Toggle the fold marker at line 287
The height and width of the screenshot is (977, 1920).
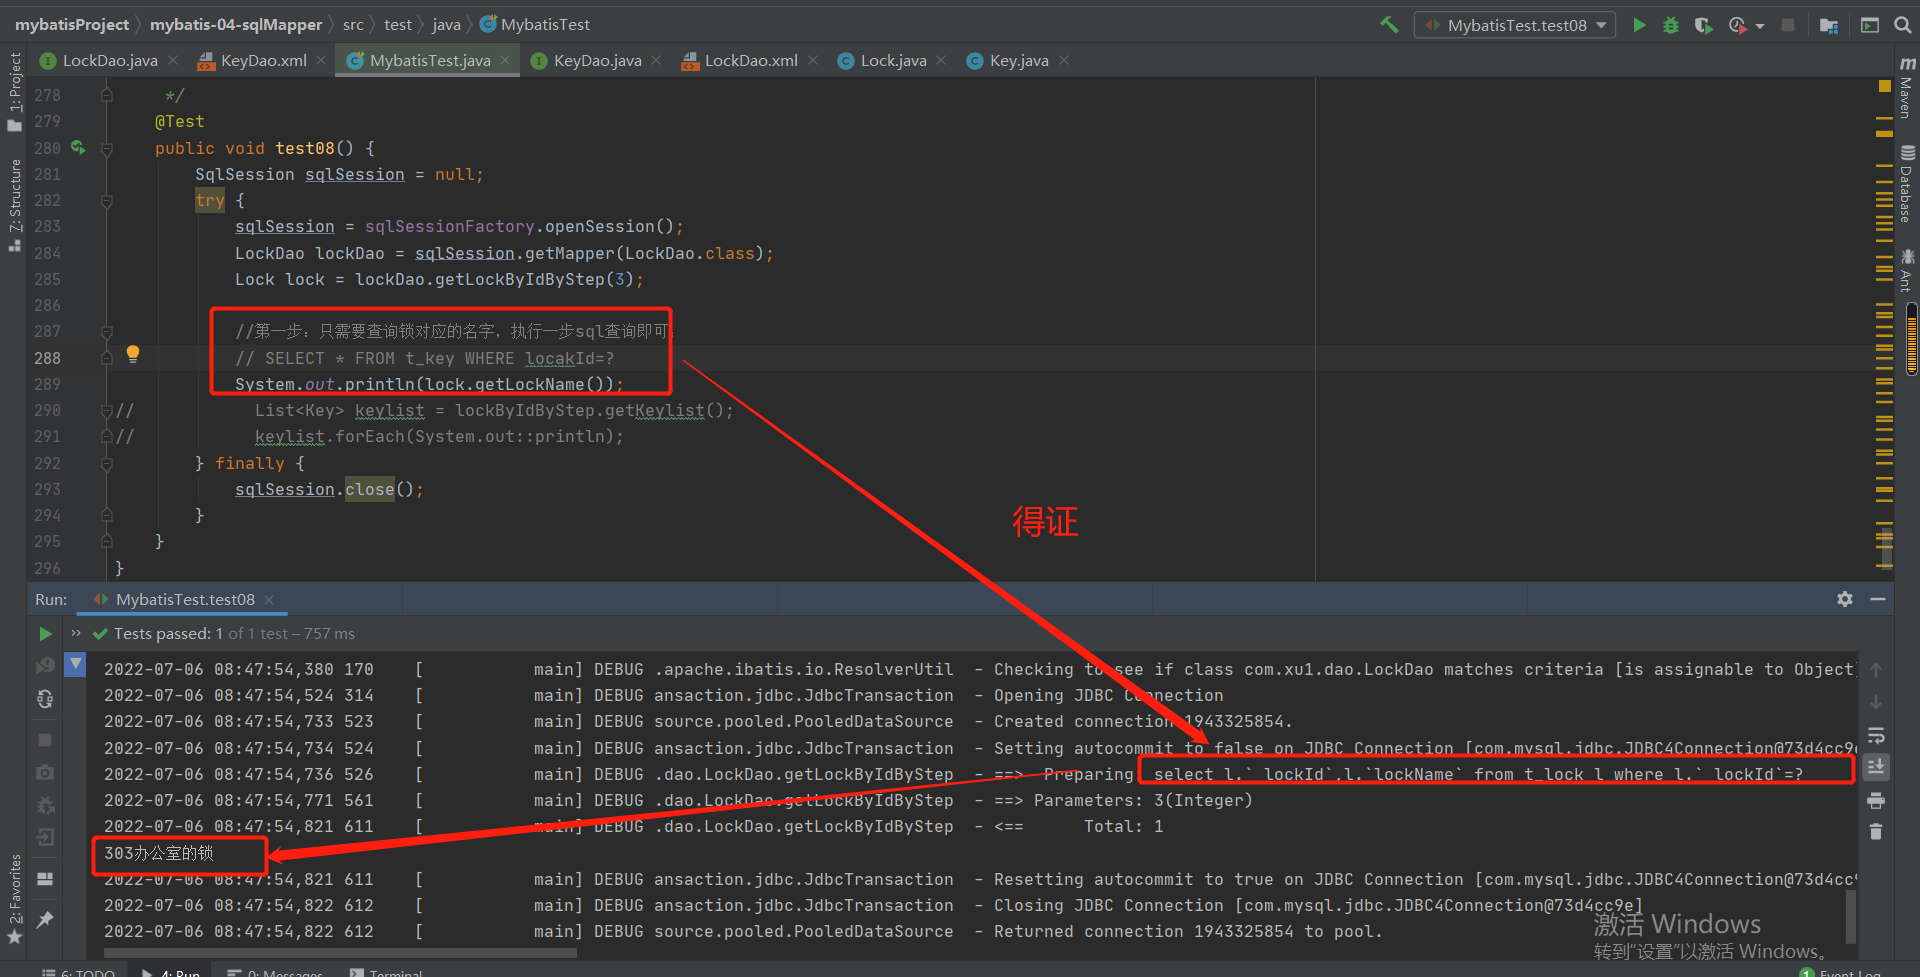(107, 331)
